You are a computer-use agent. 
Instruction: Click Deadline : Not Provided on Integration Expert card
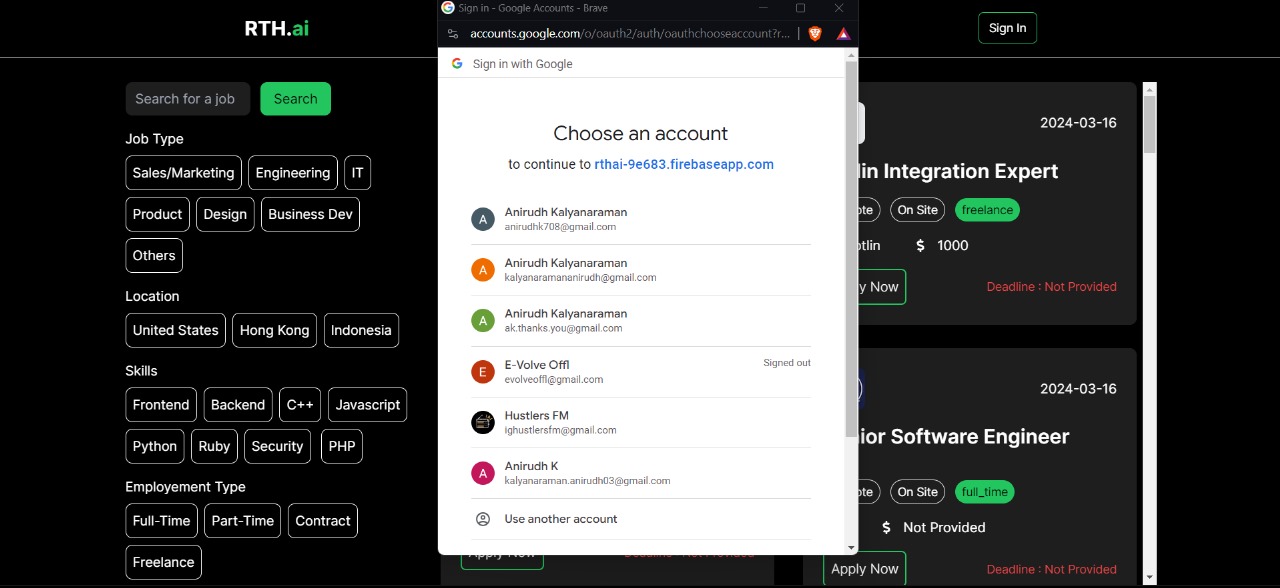1052,287
